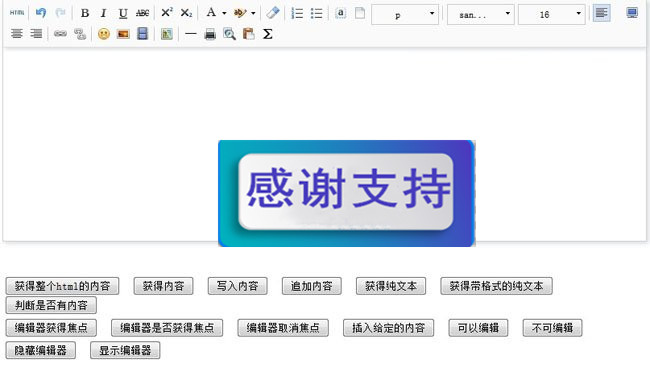Insert an ordered numbered list
The width and height of the screenshot is (650, 376).
(297, 13)
